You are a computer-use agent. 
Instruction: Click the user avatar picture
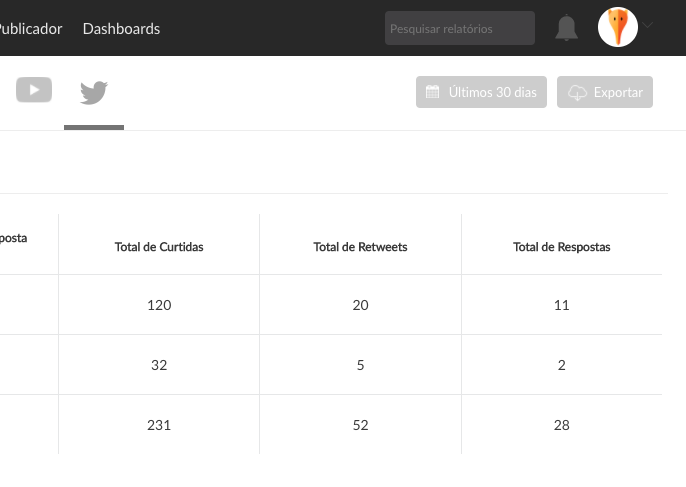click(x=618, y=27)
